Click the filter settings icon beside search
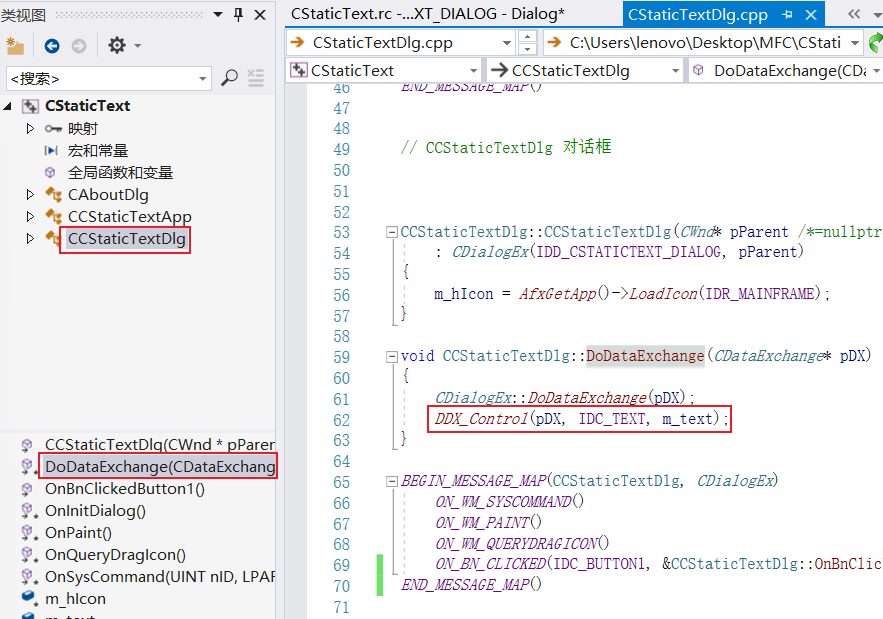 point(256,78)
